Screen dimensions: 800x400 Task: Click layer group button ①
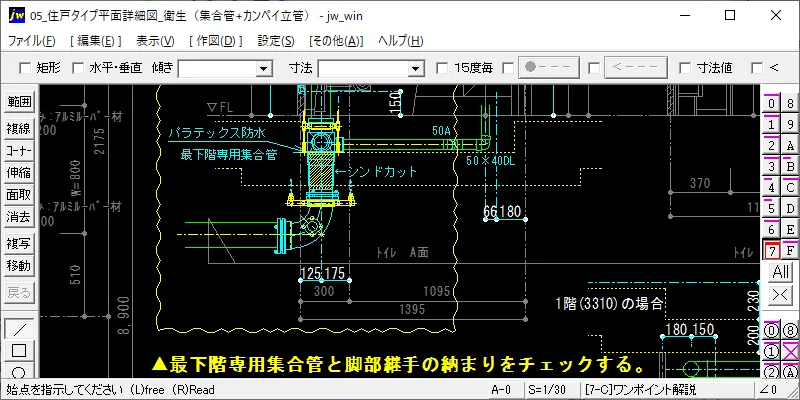click(772, 351)
